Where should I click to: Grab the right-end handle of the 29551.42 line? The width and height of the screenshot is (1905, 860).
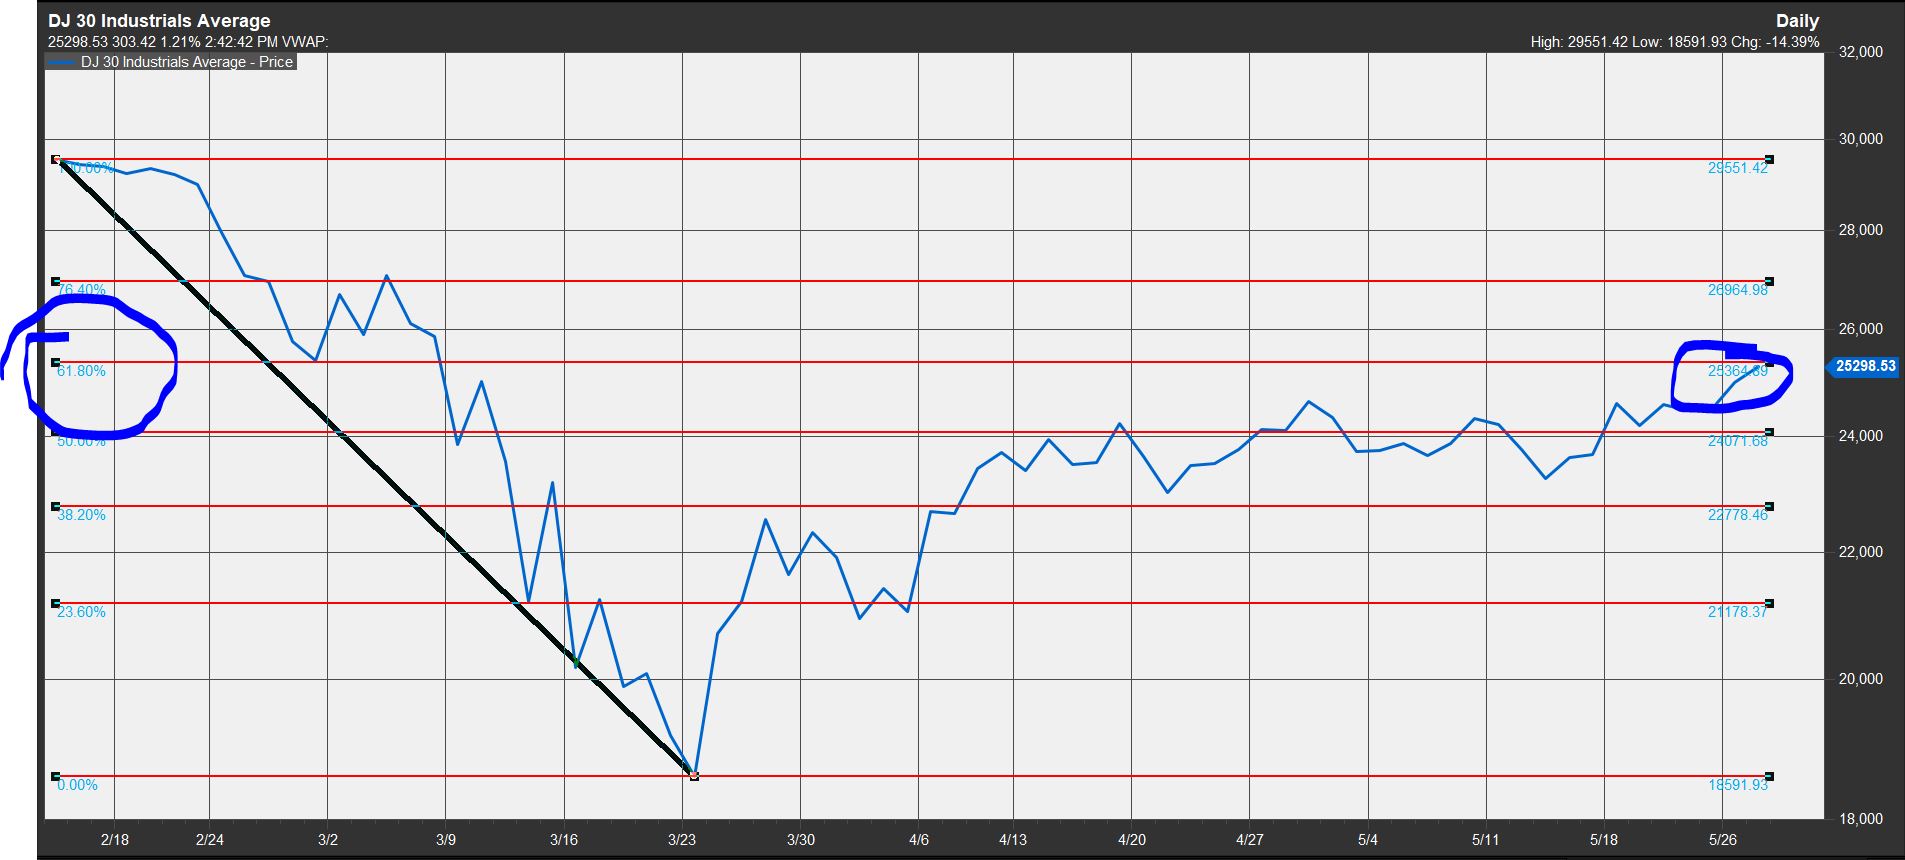[x=1770, y=159]
